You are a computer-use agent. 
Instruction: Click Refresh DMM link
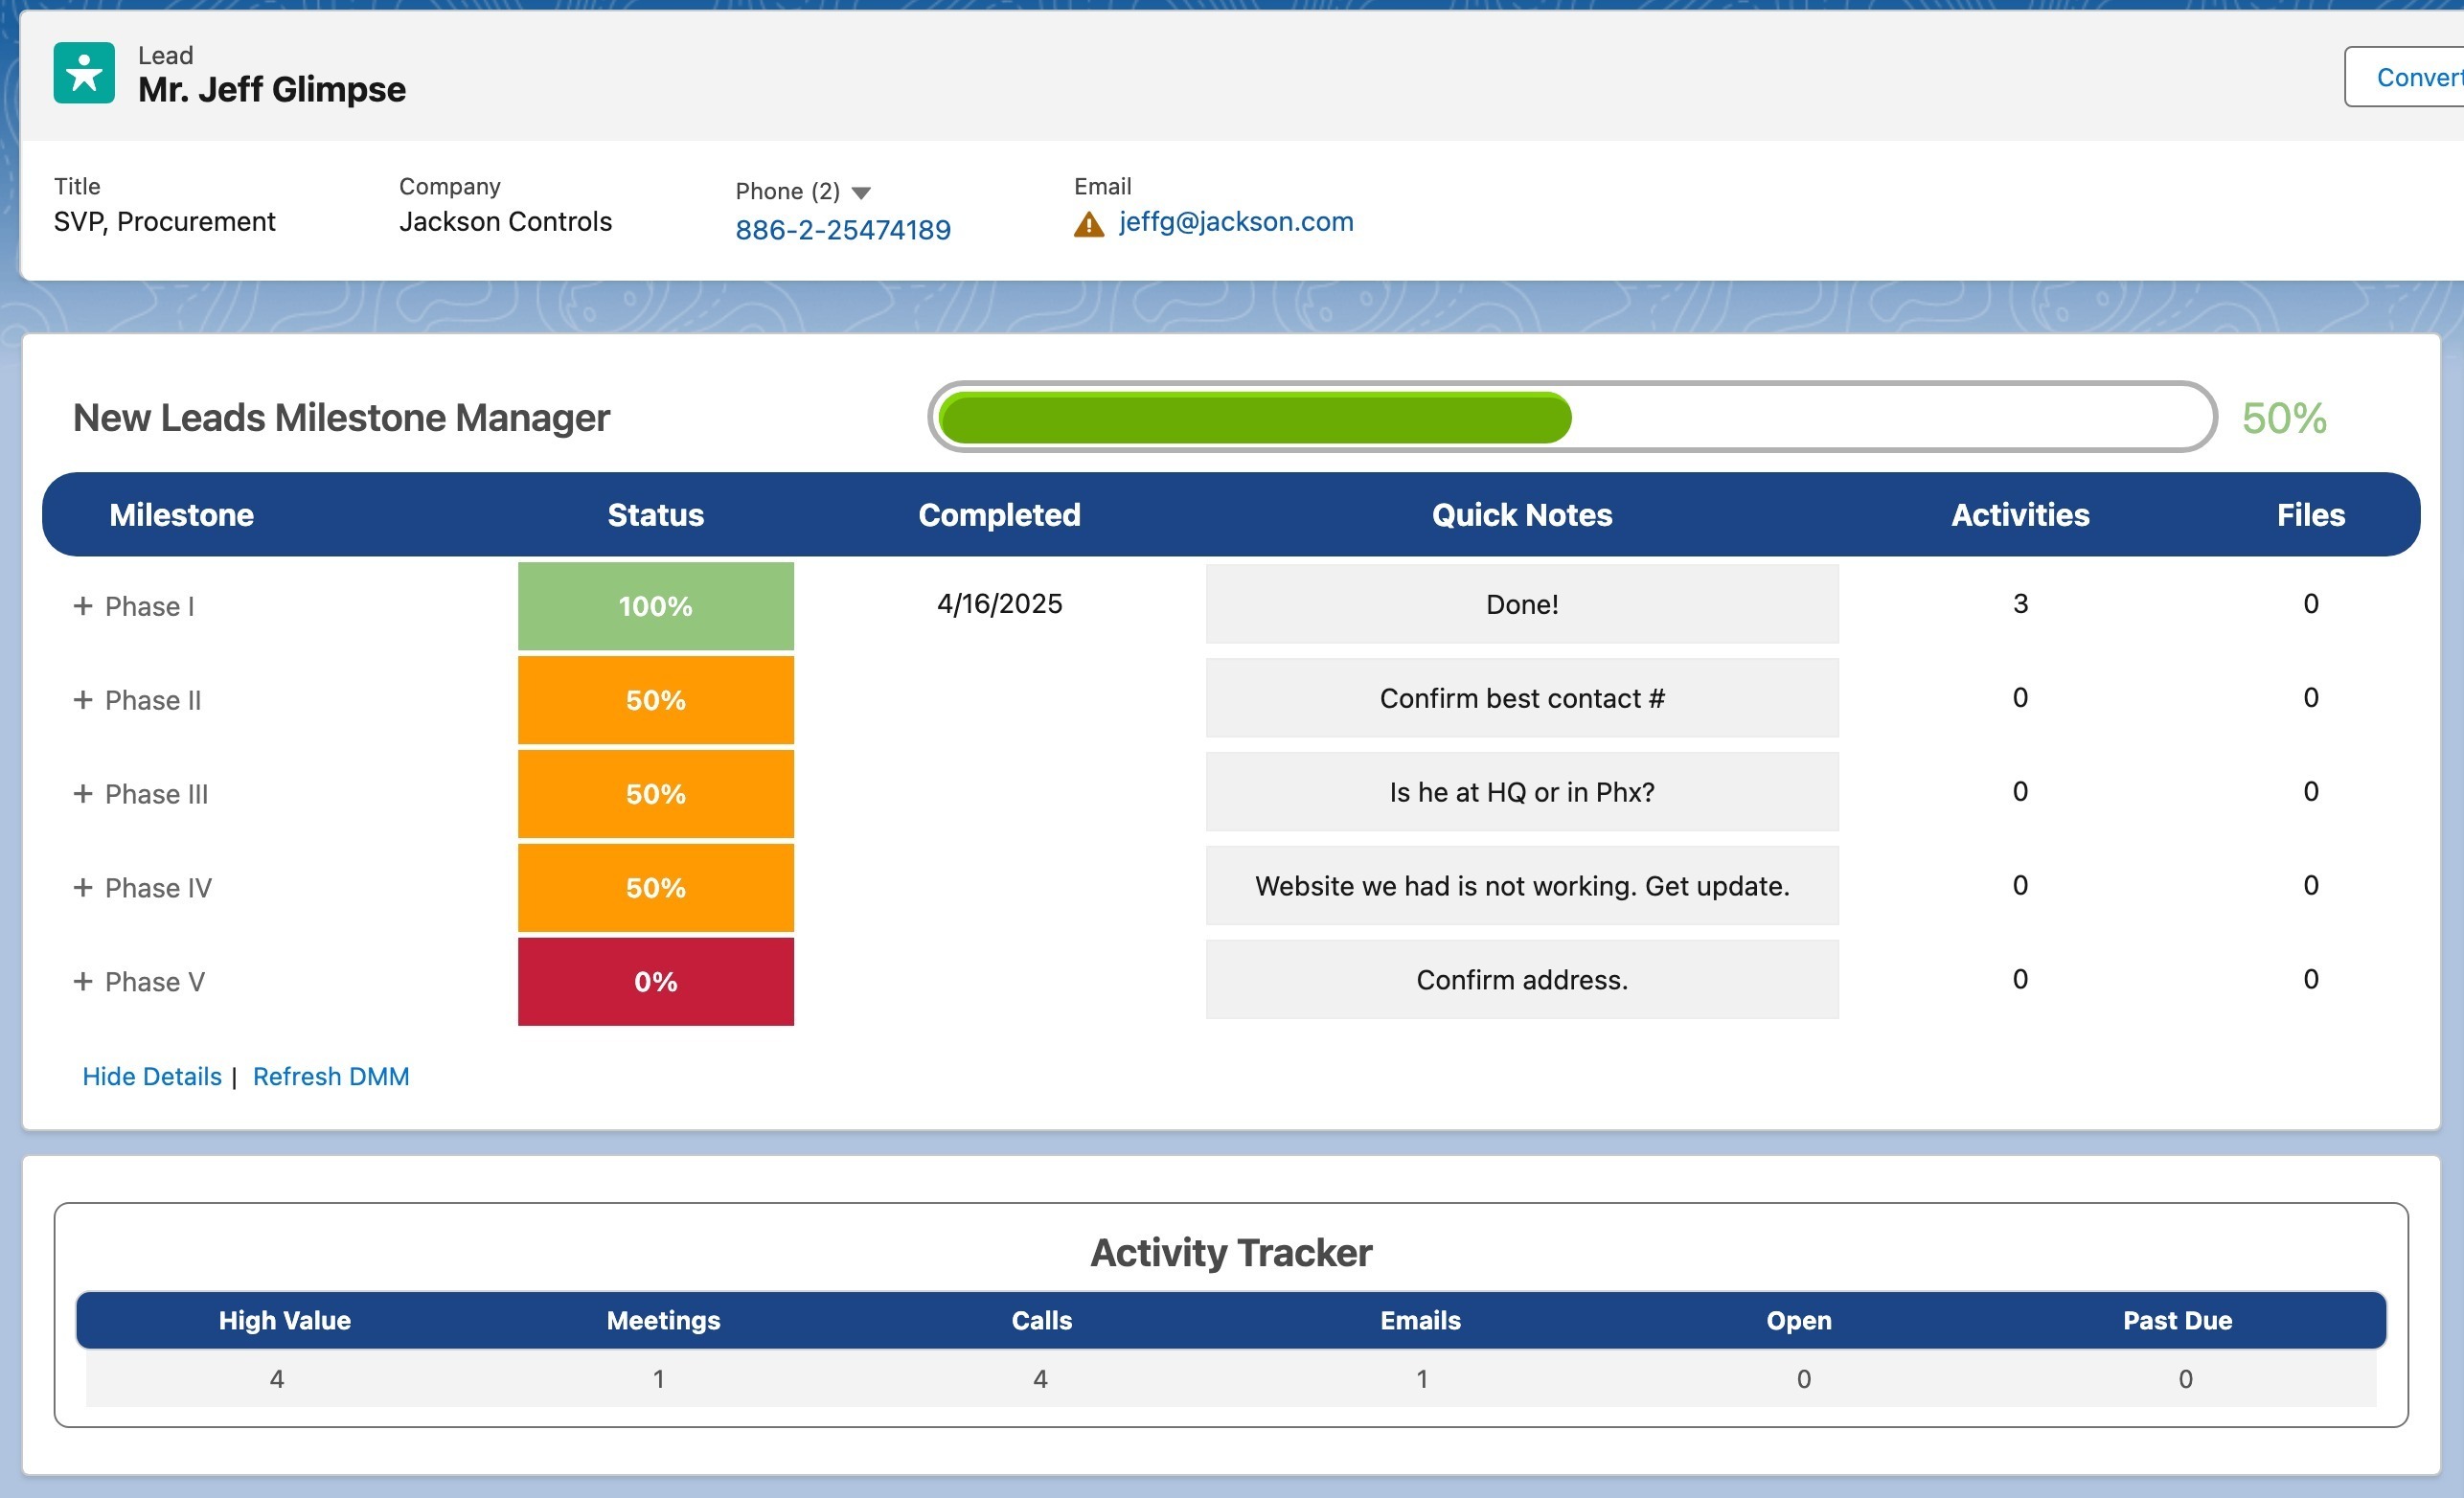(x=330, y=1076)
